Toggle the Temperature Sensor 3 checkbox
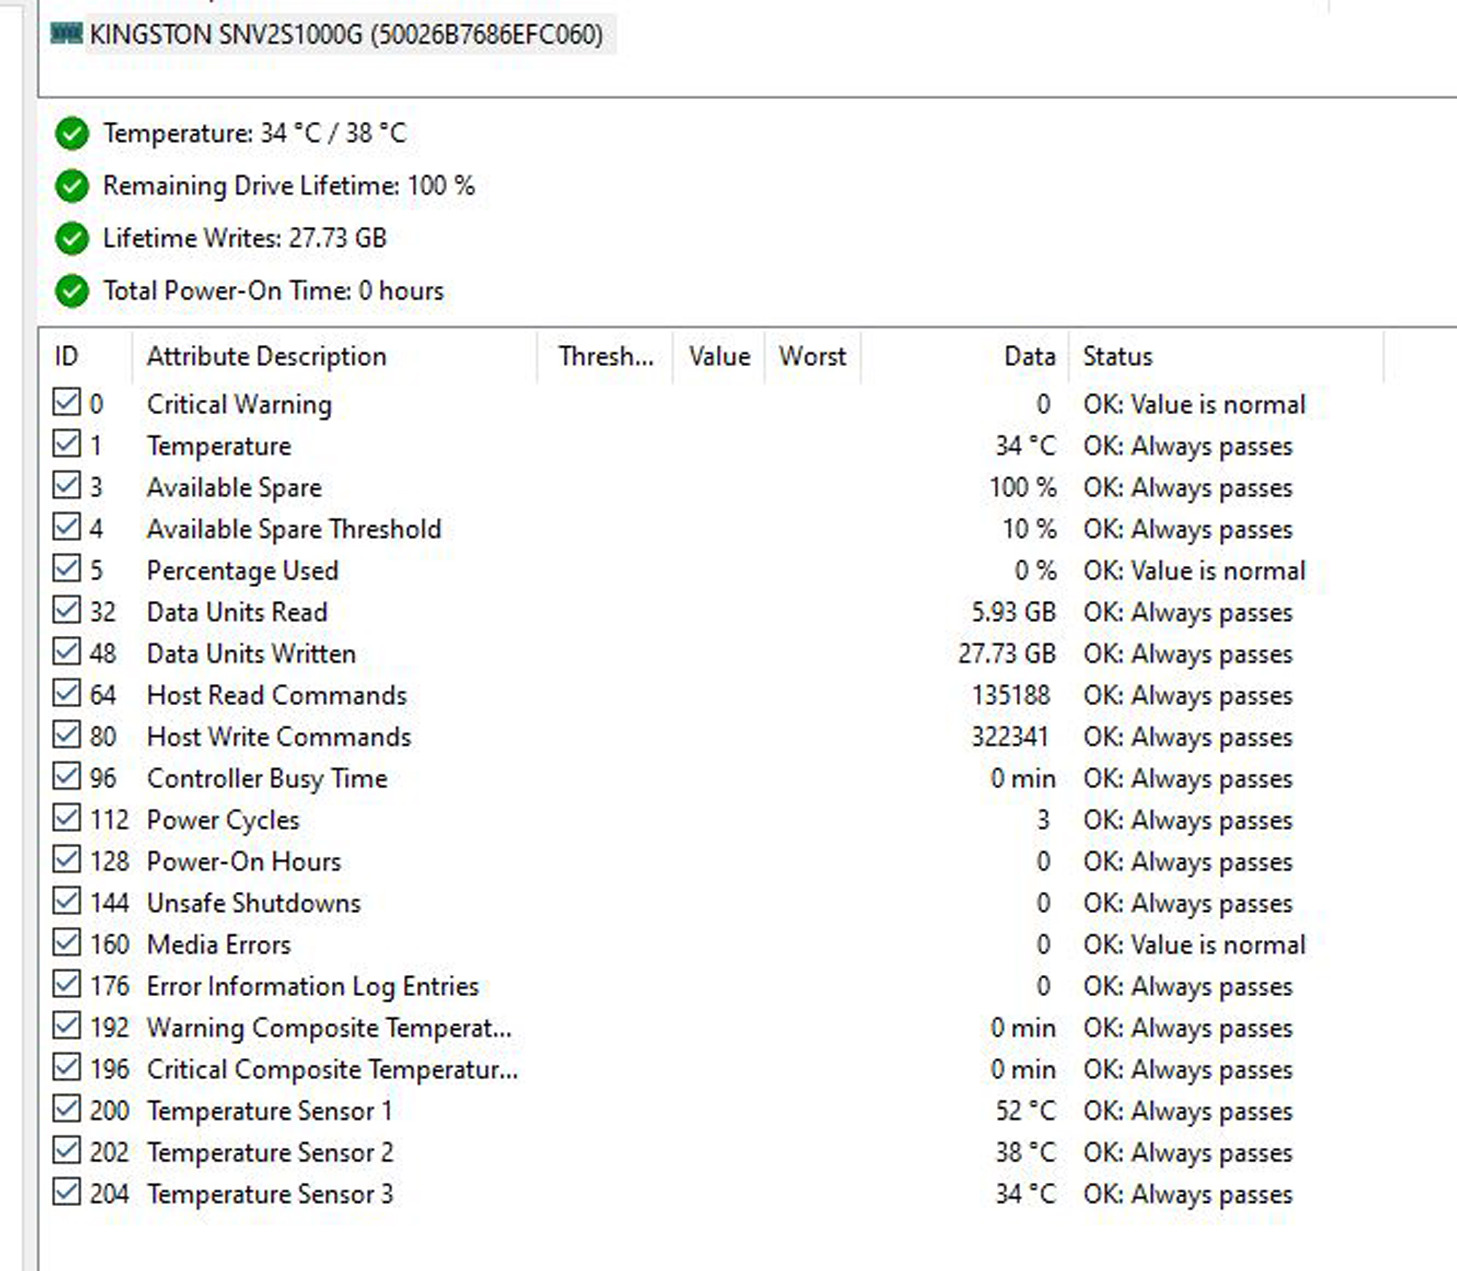 pyautogui.click(x=67, y=1192)
